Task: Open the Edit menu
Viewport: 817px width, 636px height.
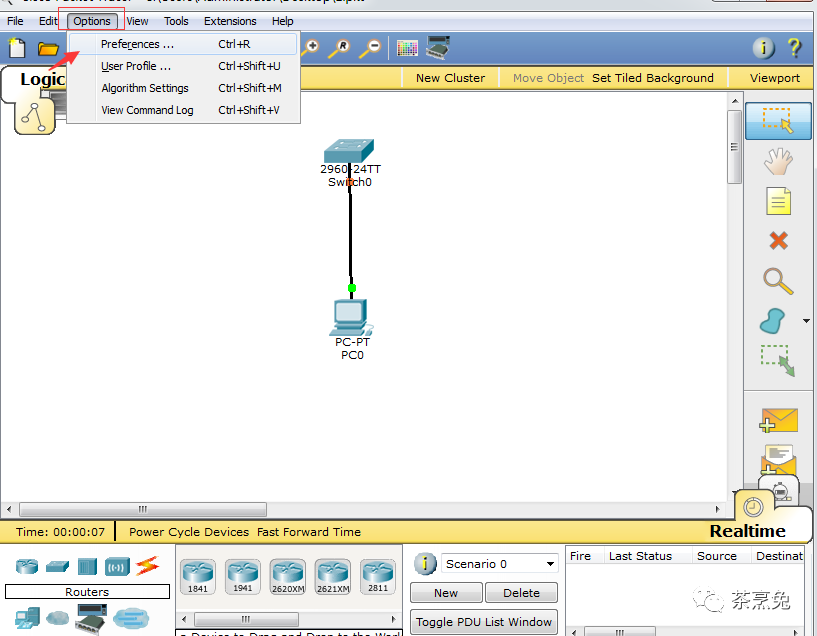Action: pyautogui.click(x=48, y=21)
